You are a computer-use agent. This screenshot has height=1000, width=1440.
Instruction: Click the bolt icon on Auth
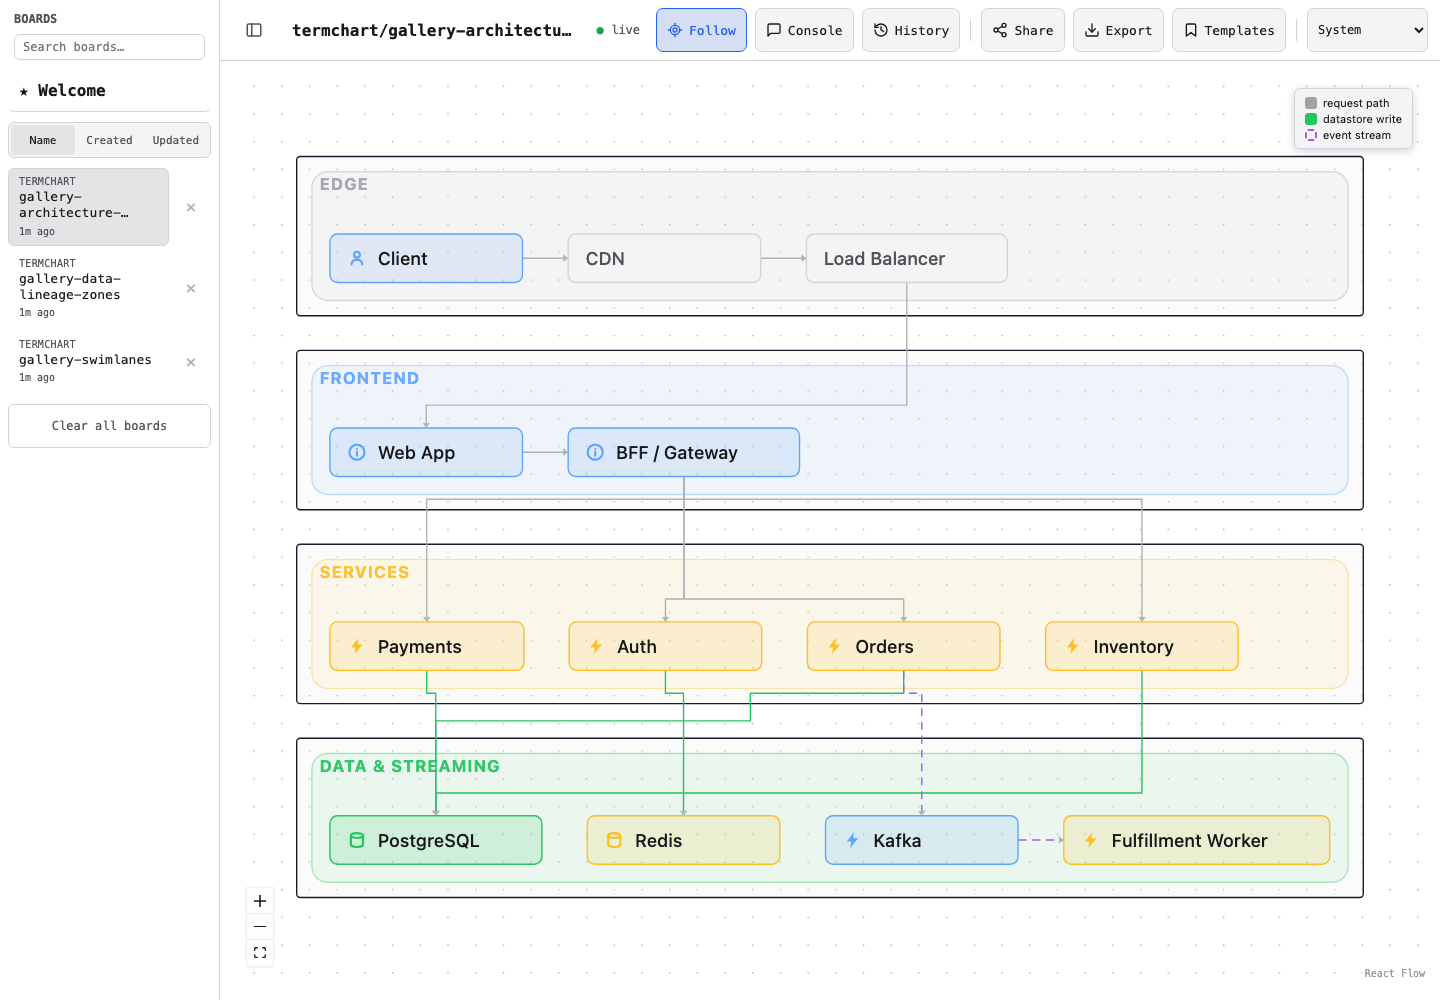[596, 646]
